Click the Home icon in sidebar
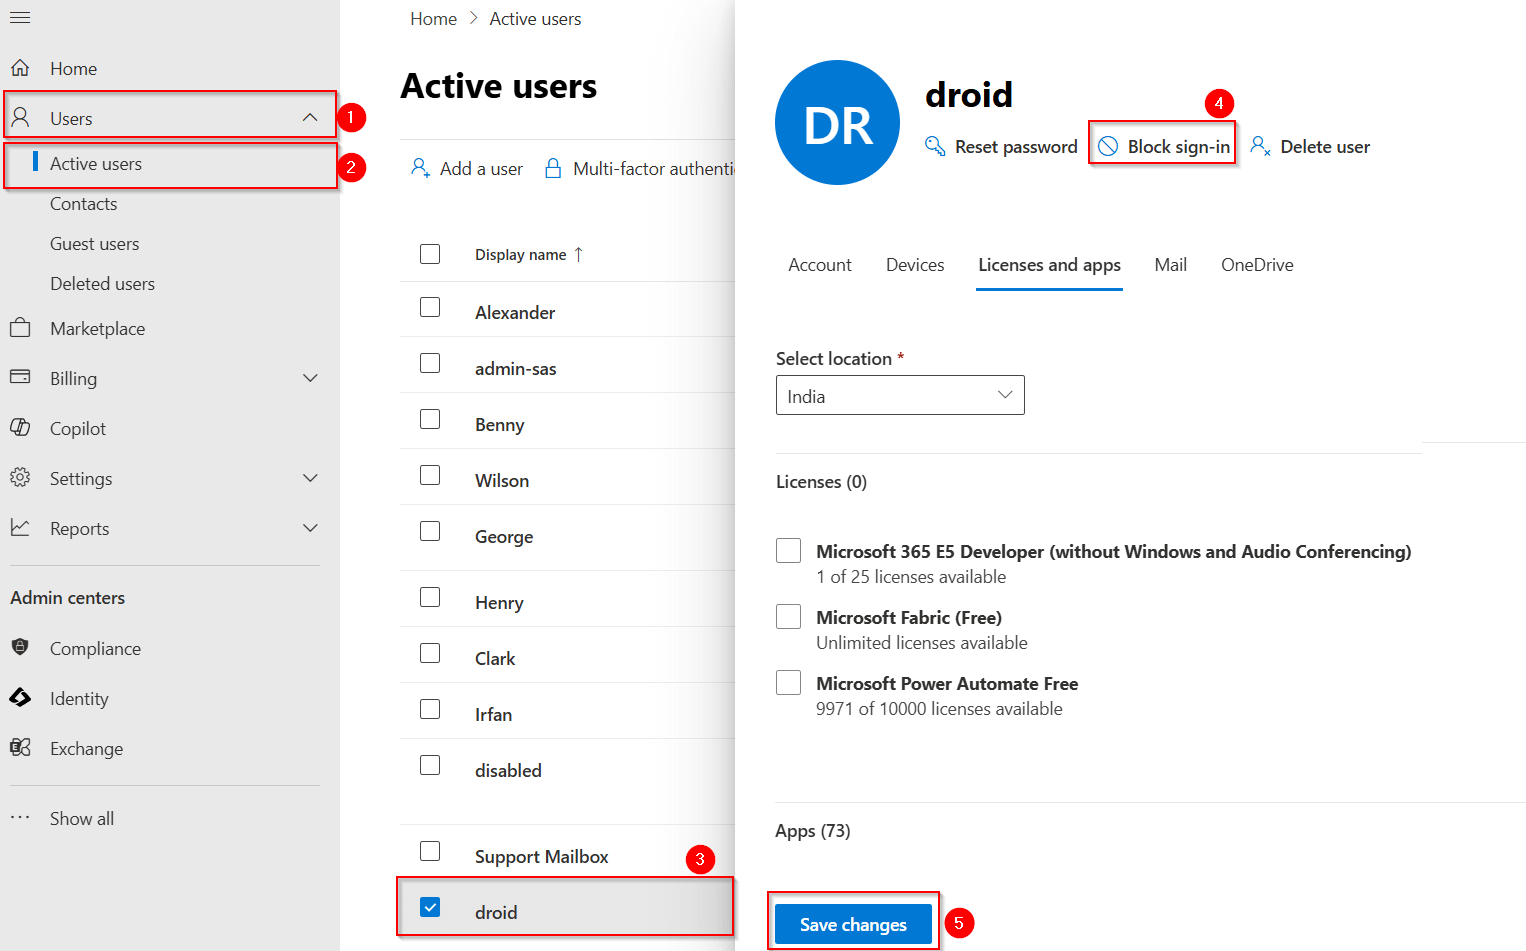1526x951 pixels. (20, 68)
